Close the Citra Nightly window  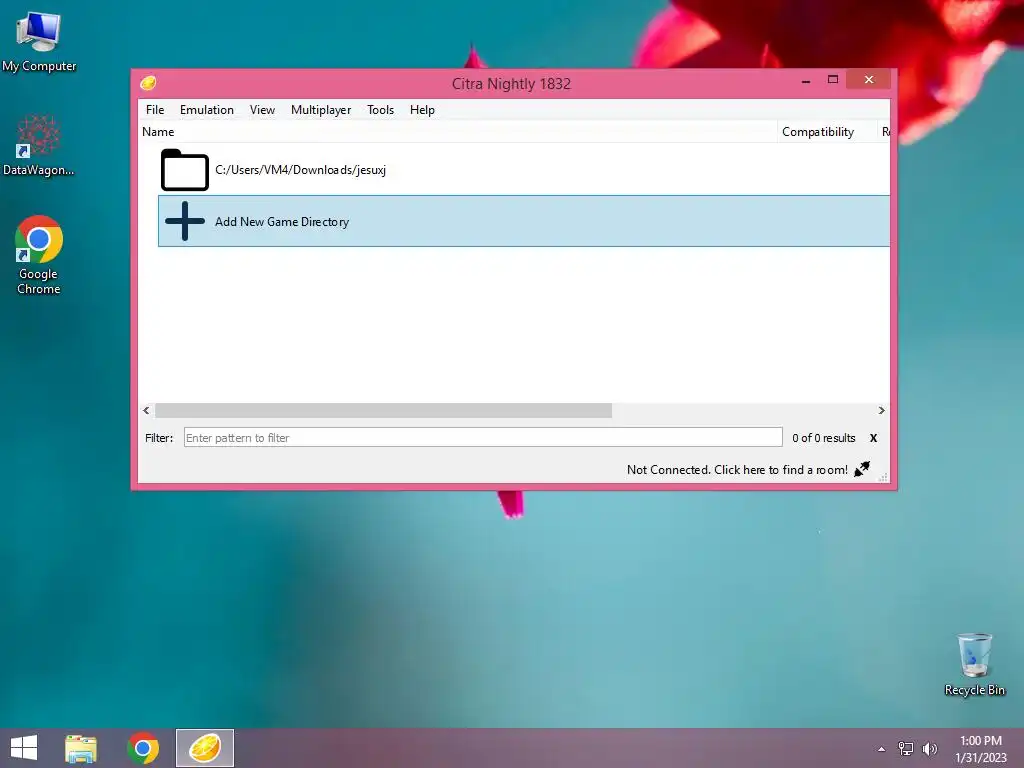pos(869,80)
